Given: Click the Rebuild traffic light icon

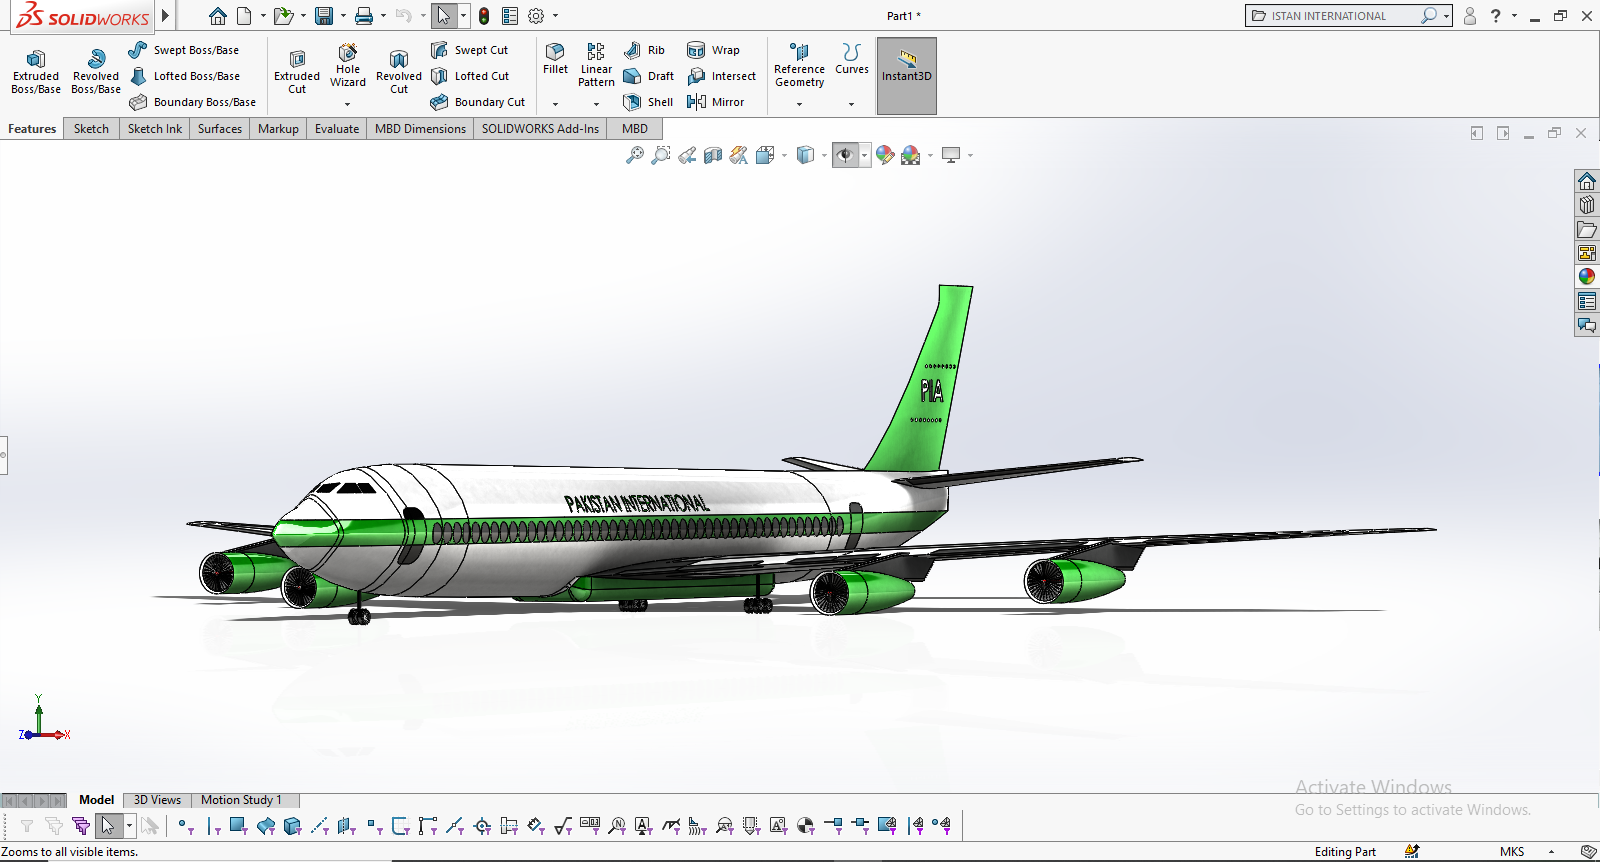Looking at the screenshot, I should click(484, 16).
